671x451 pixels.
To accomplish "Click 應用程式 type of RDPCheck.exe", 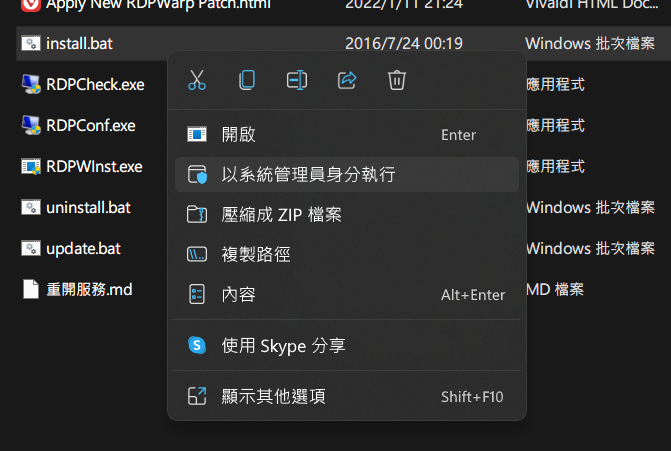I will pos(555,84).
